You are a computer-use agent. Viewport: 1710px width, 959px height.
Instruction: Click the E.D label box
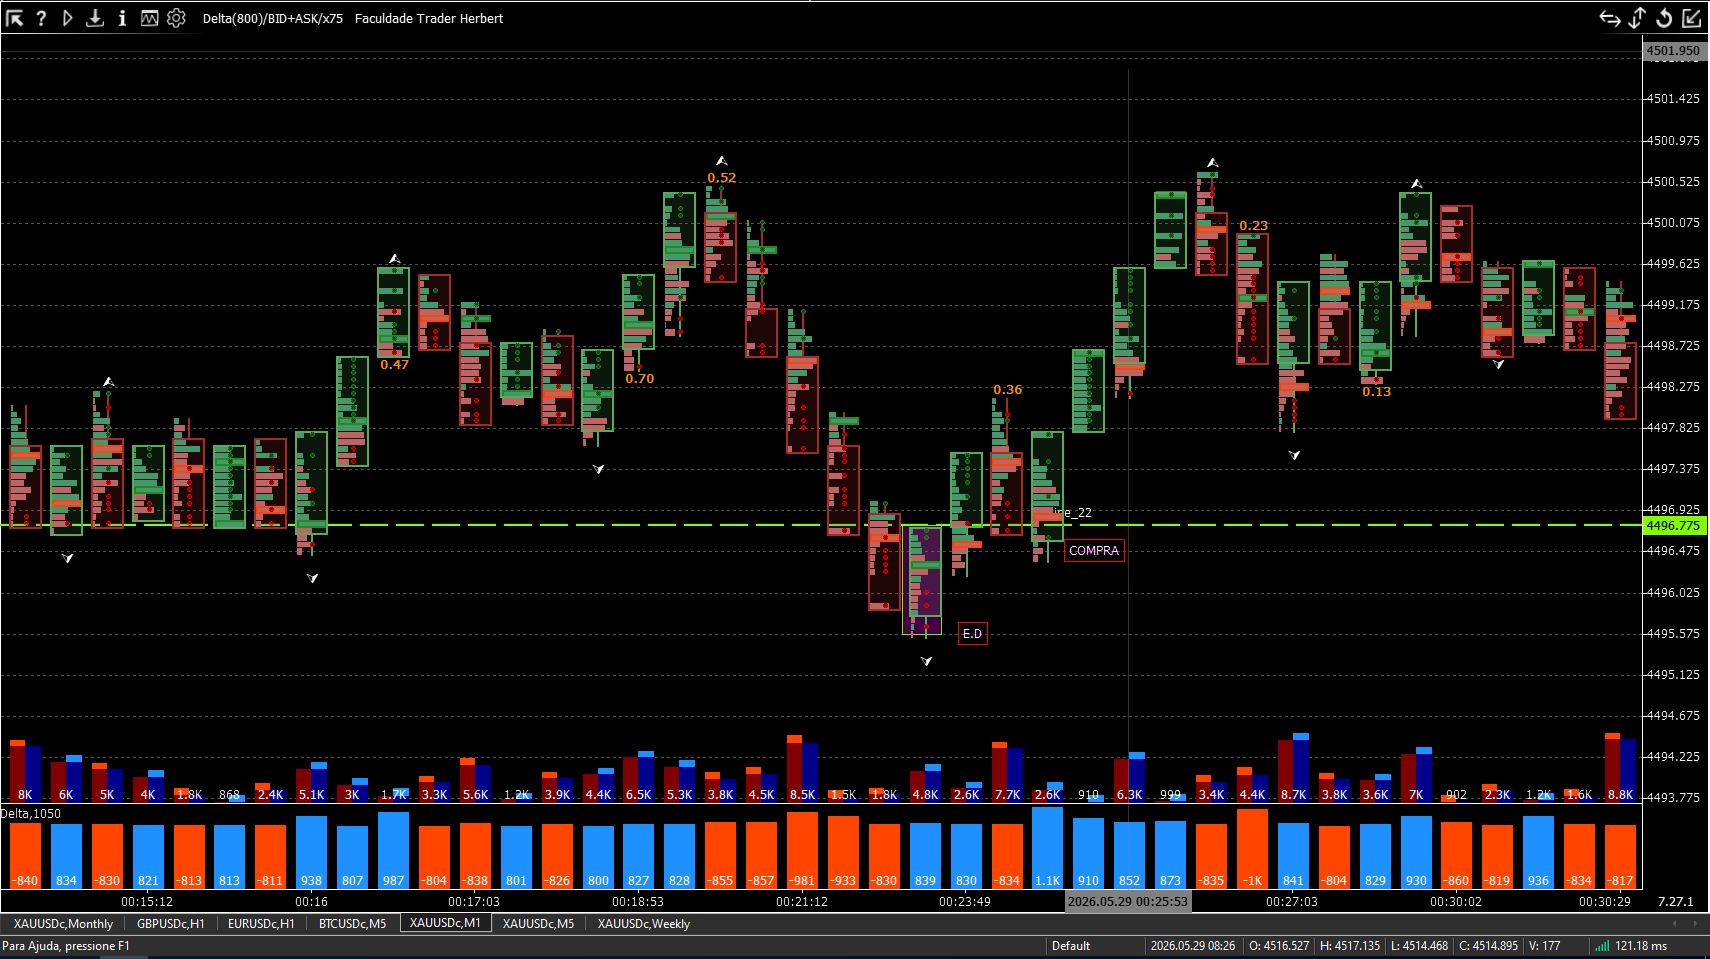click(x=972, y=634)
